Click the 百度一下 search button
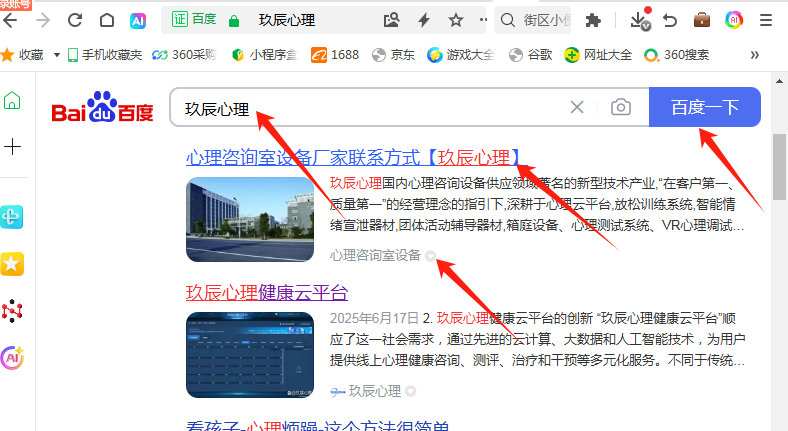 (x=705, y=107)
